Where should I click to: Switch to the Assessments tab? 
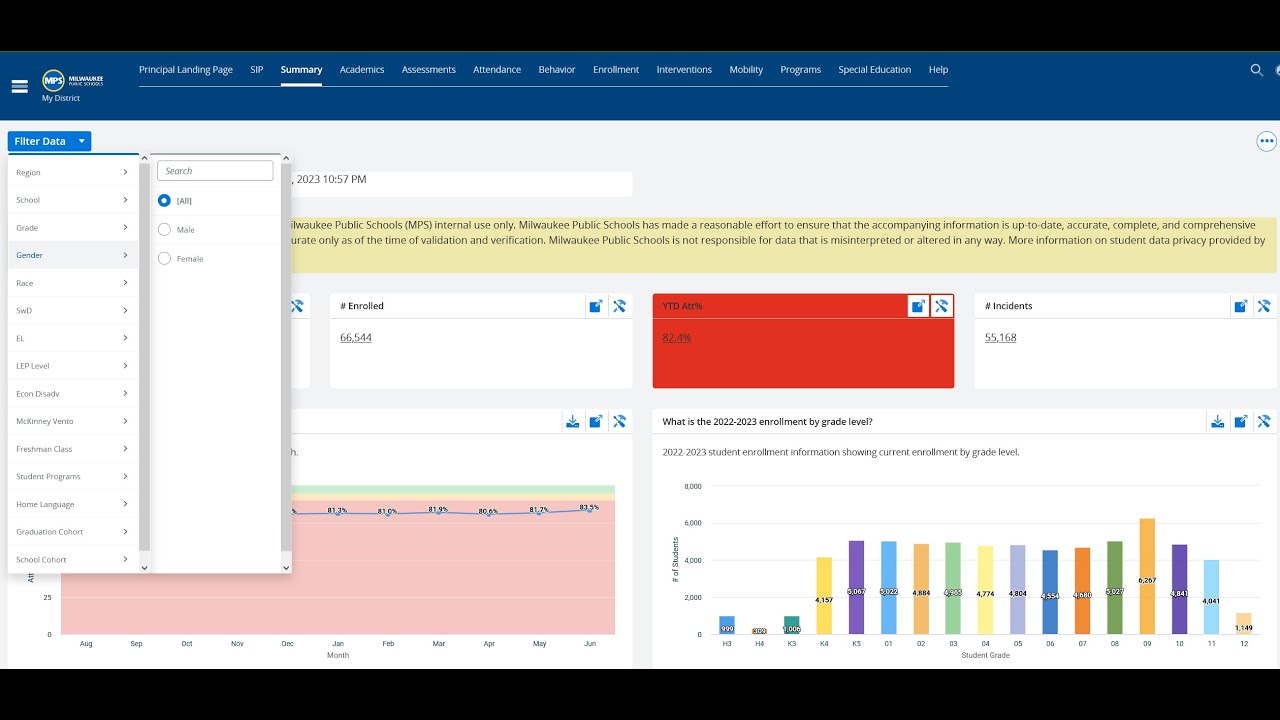pyautogui.click(x=429, y=70)
